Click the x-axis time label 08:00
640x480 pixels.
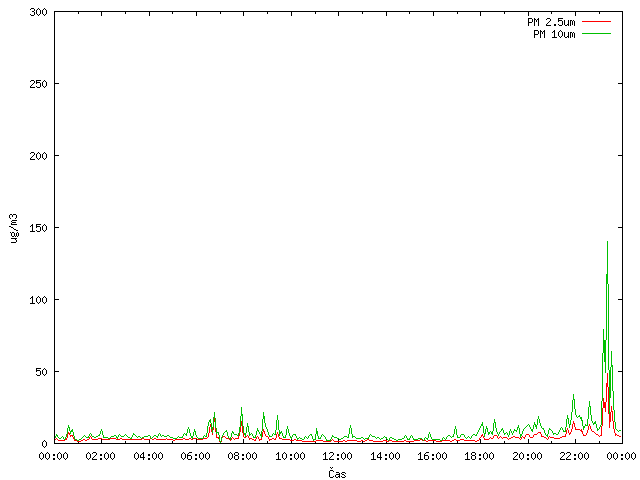point(242,456)
